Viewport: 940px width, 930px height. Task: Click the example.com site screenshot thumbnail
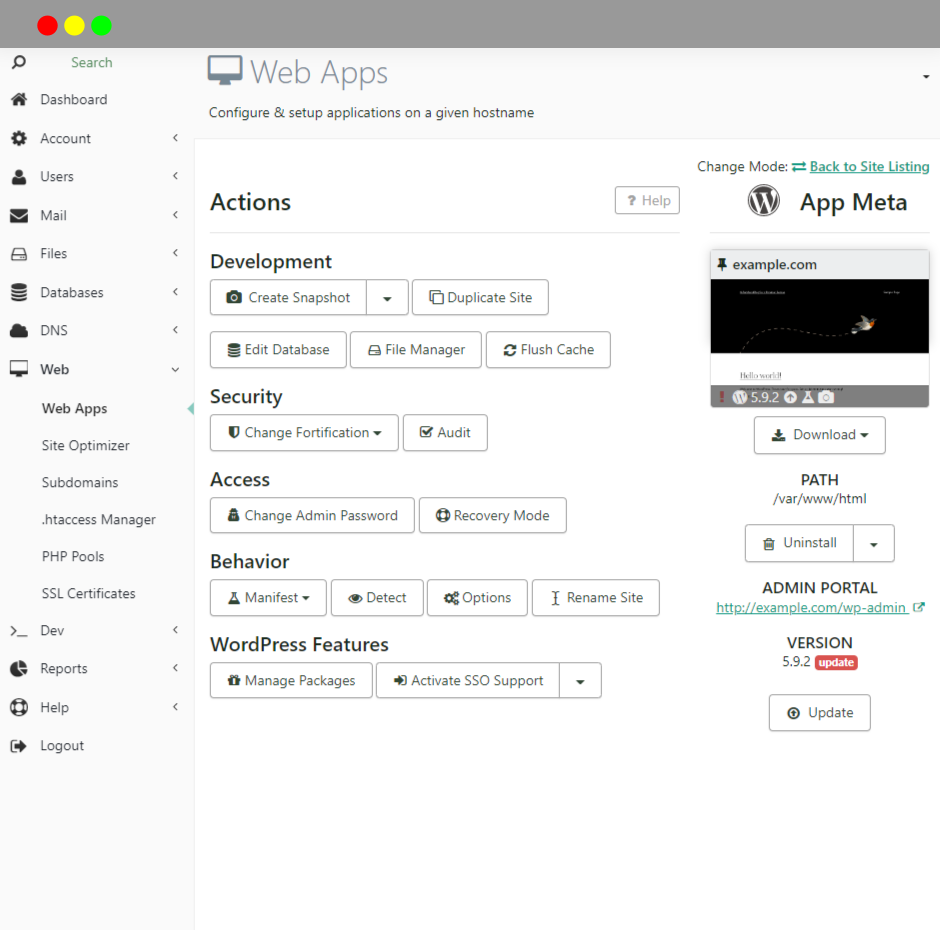[820, 332]
